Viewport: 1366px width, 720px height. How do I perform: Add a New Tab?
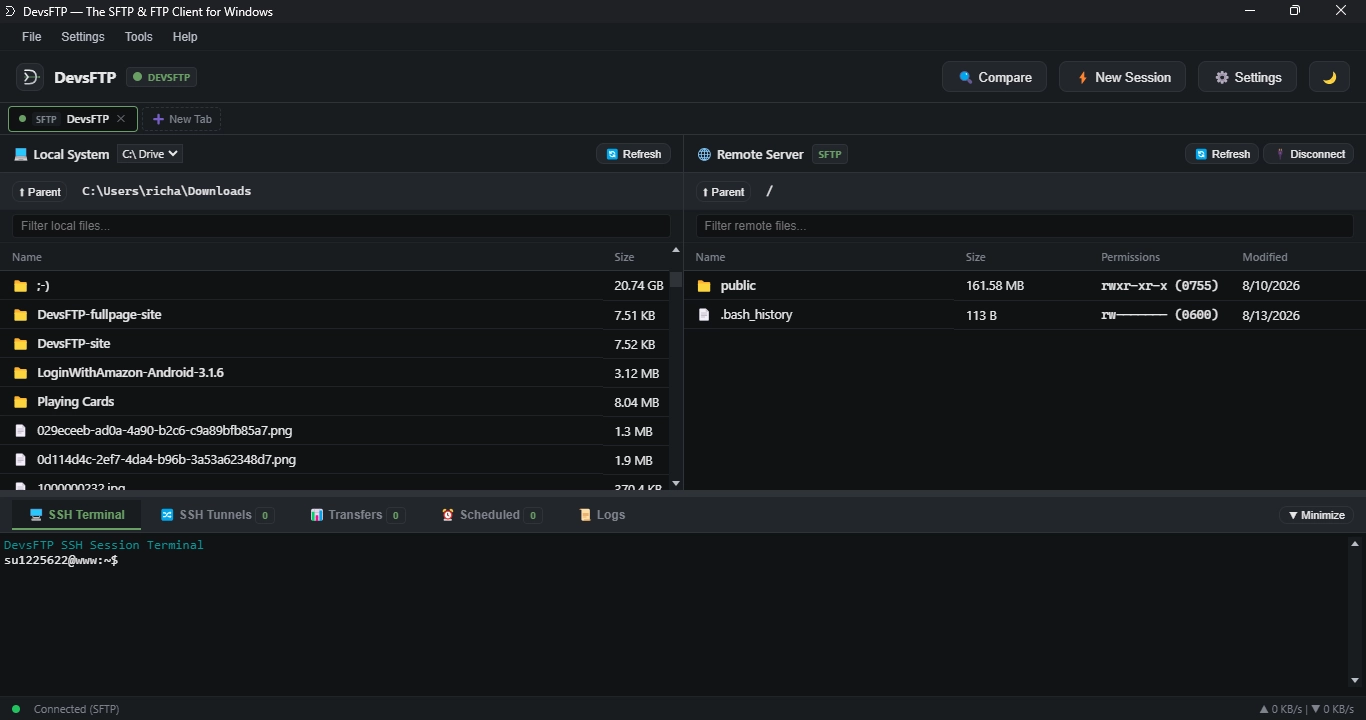point(181,119)
